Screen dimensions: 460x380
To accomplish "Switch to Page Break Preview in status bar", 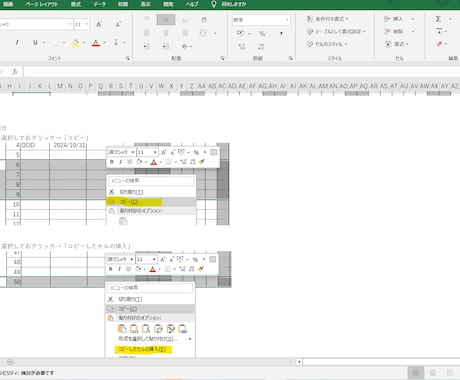I will click(x=450, y=372).
